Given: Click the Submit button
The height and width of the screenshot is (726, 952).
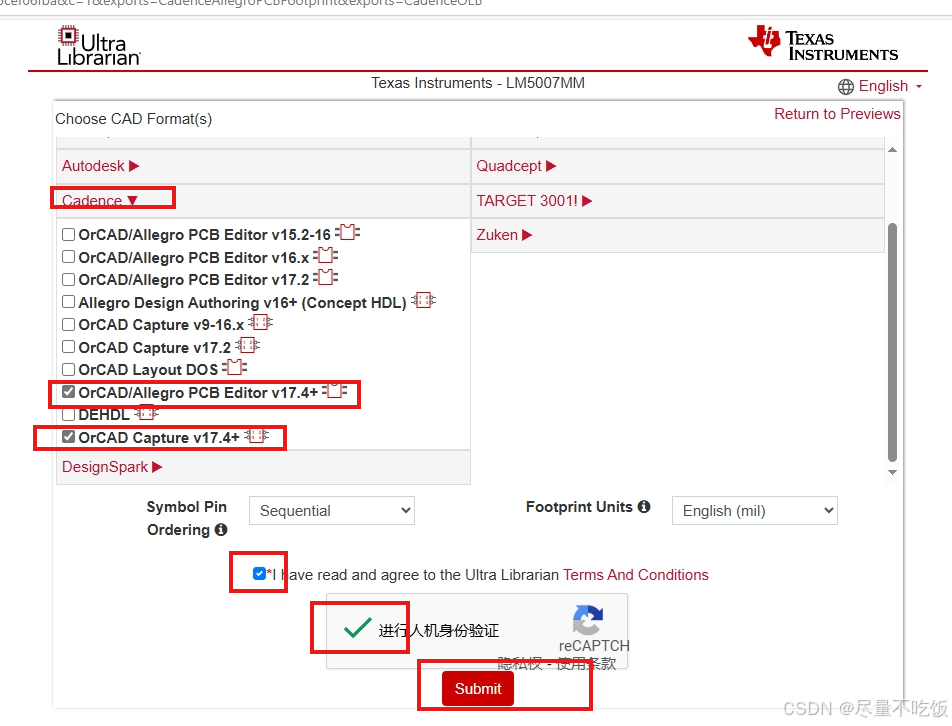Looking at the screenshot, I should [x=478, y=688].
